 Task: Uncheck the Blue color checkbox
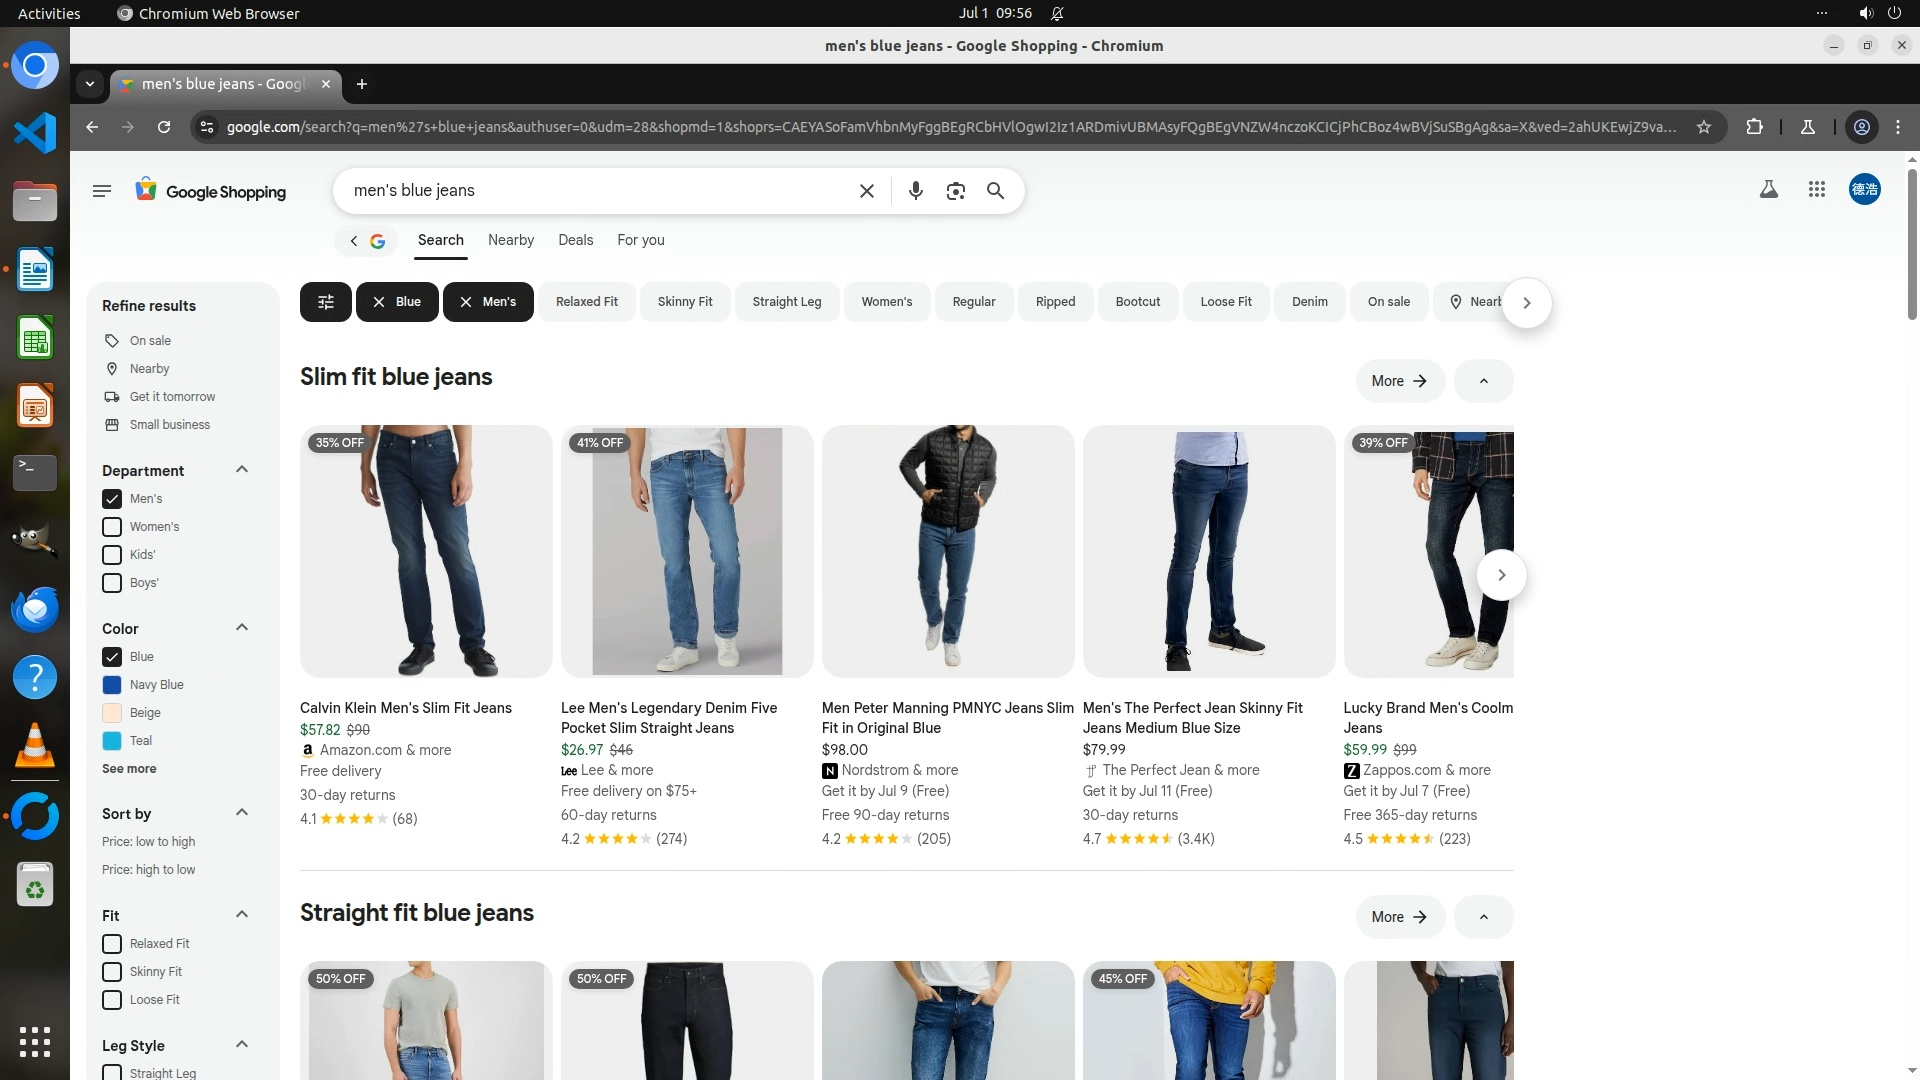112,657
